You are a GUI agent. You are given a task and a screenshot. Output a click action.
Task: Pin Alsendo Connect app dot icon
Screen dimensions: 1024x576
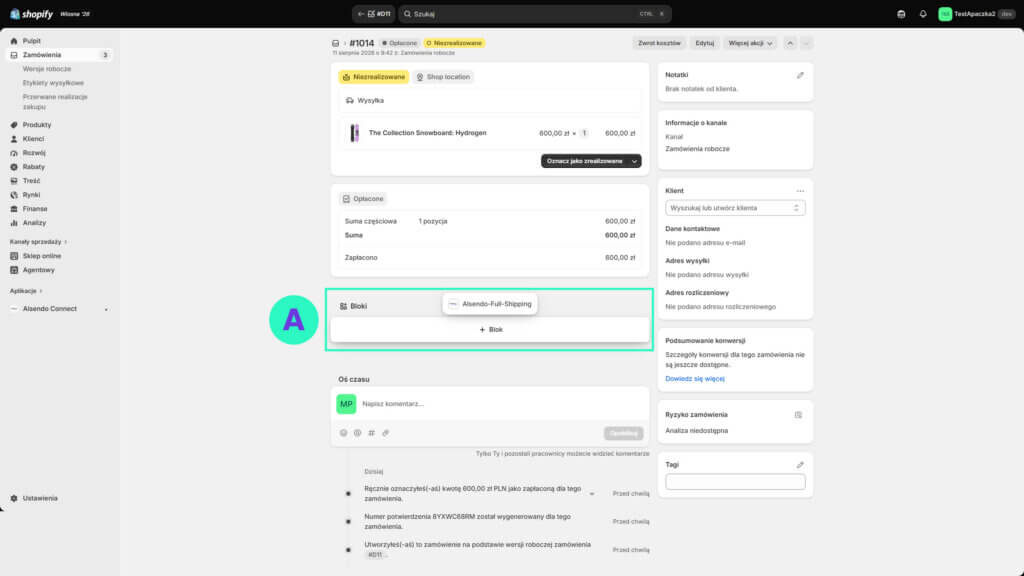pyautogui.click(x=106, y=310)
